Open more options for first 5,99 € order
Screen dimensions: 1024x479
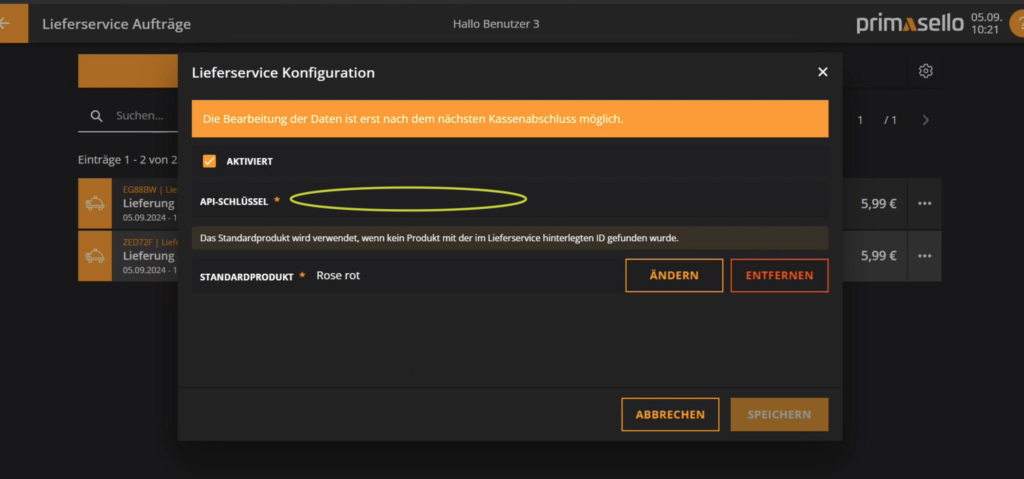coord(924,203)
